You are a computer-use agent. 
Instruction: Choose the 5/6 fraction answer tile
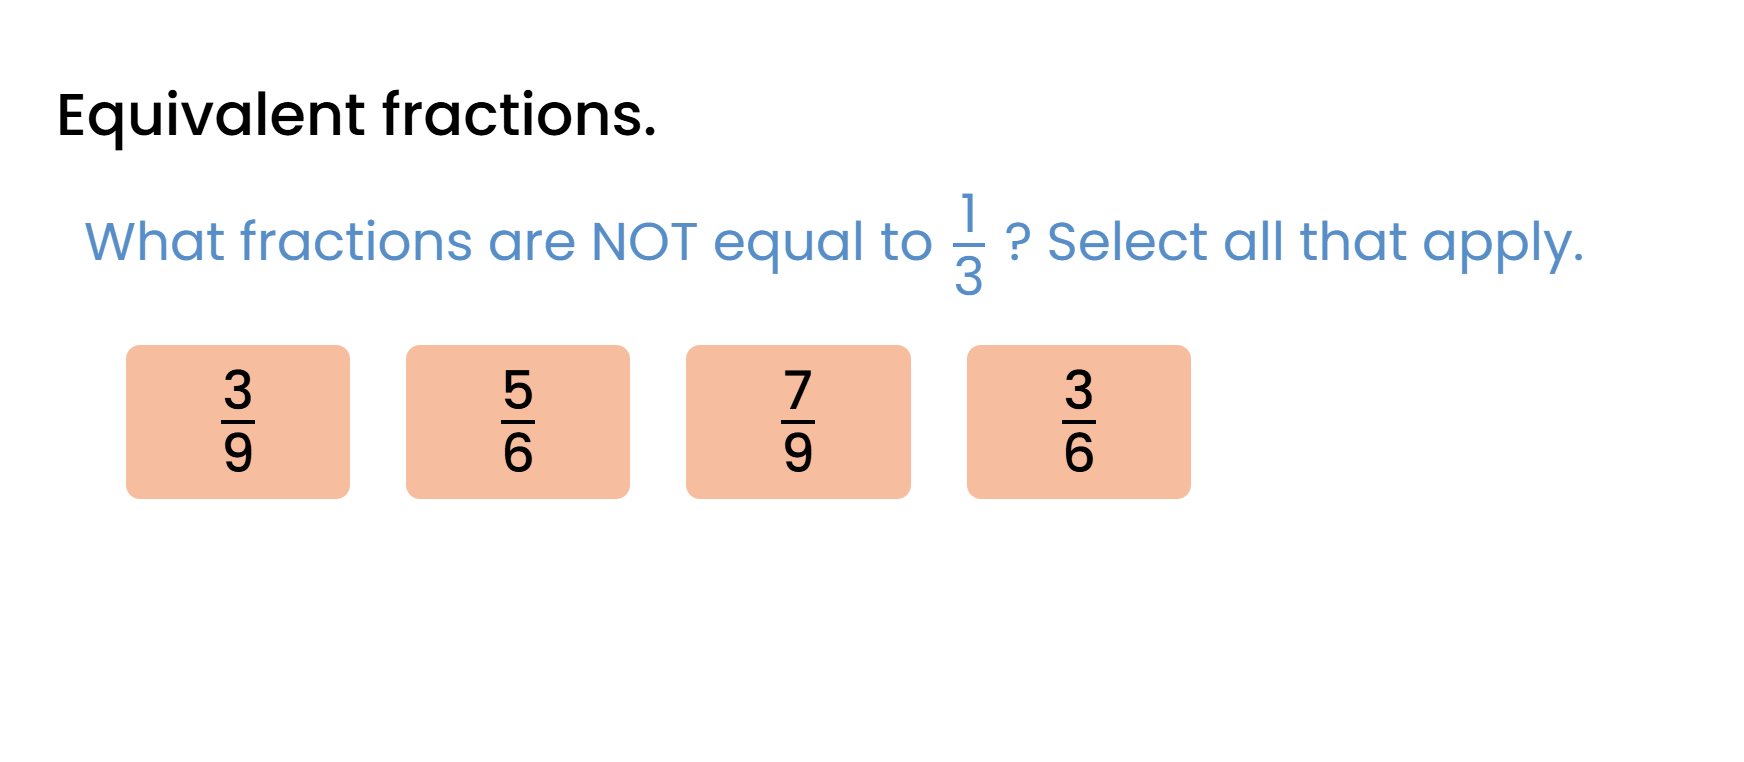518,421
